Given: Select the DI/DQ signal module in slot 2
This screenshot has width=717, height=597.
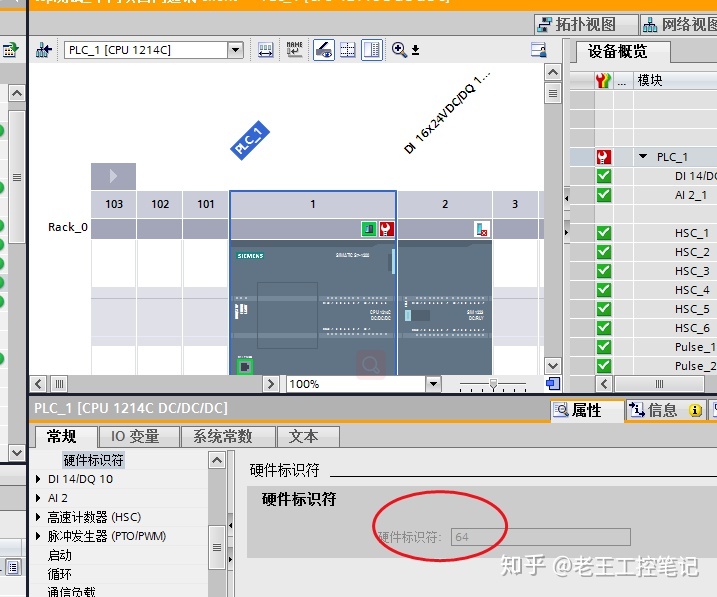Looking at the screenshot, I should click(x=445, y=306).
